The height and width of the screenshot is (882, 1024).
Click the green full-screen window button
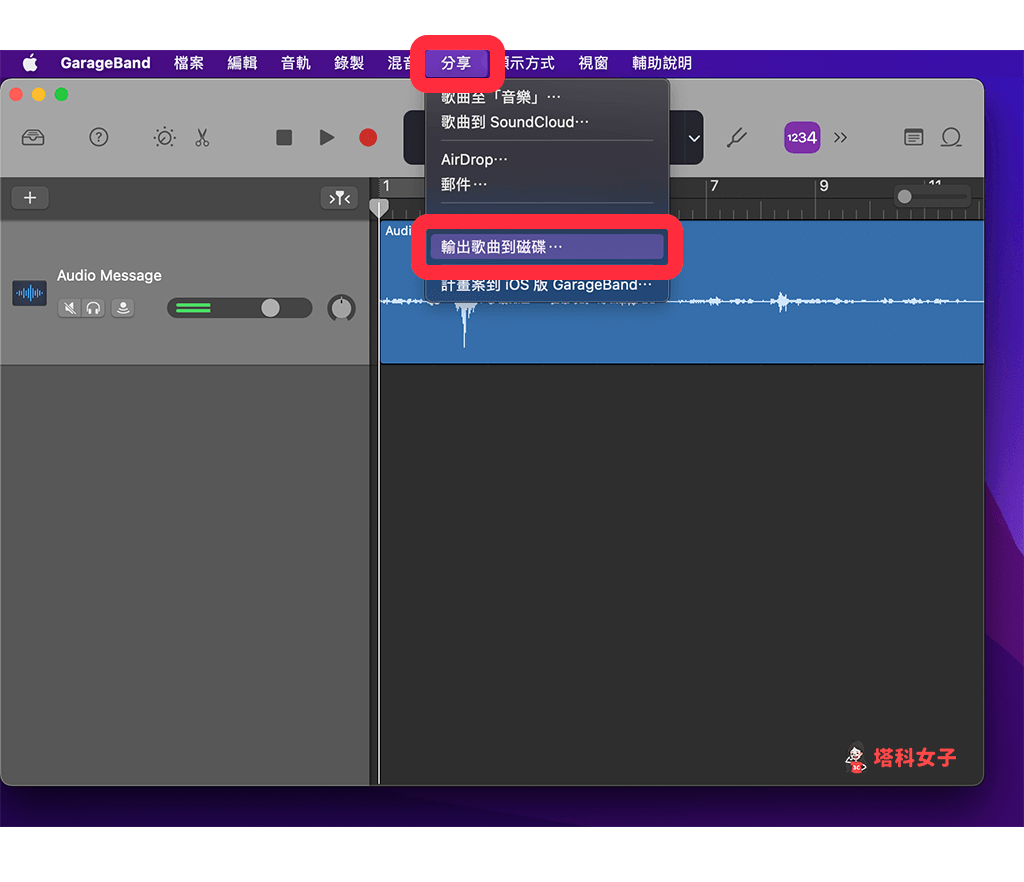click(x=61, y=95)
